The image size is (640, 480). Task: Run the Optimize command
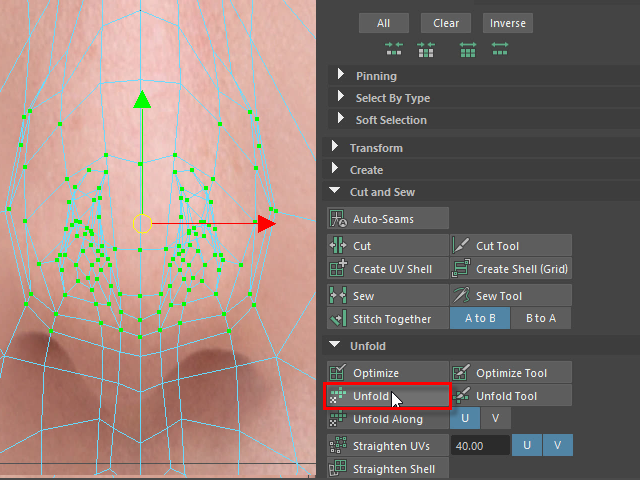(x=388, y=373)
